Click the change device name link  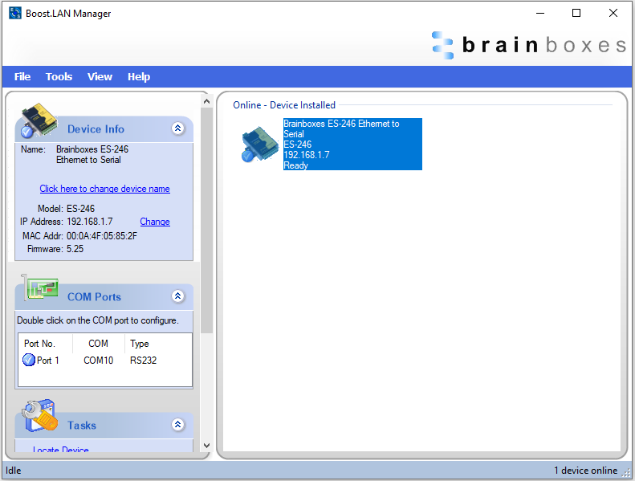pos(104,189)
